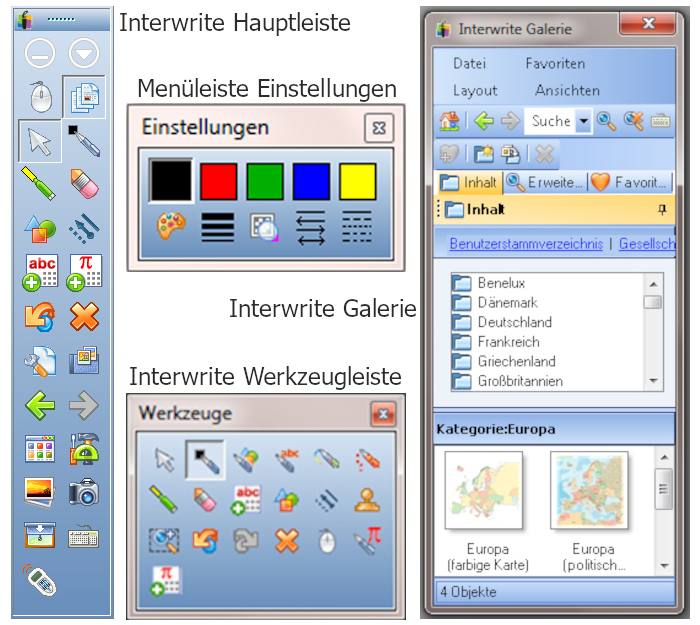The image size is (700, 625).
Task: Switch to the Inhalt tab
Action: pyautogui.click(x=469, y=183)
